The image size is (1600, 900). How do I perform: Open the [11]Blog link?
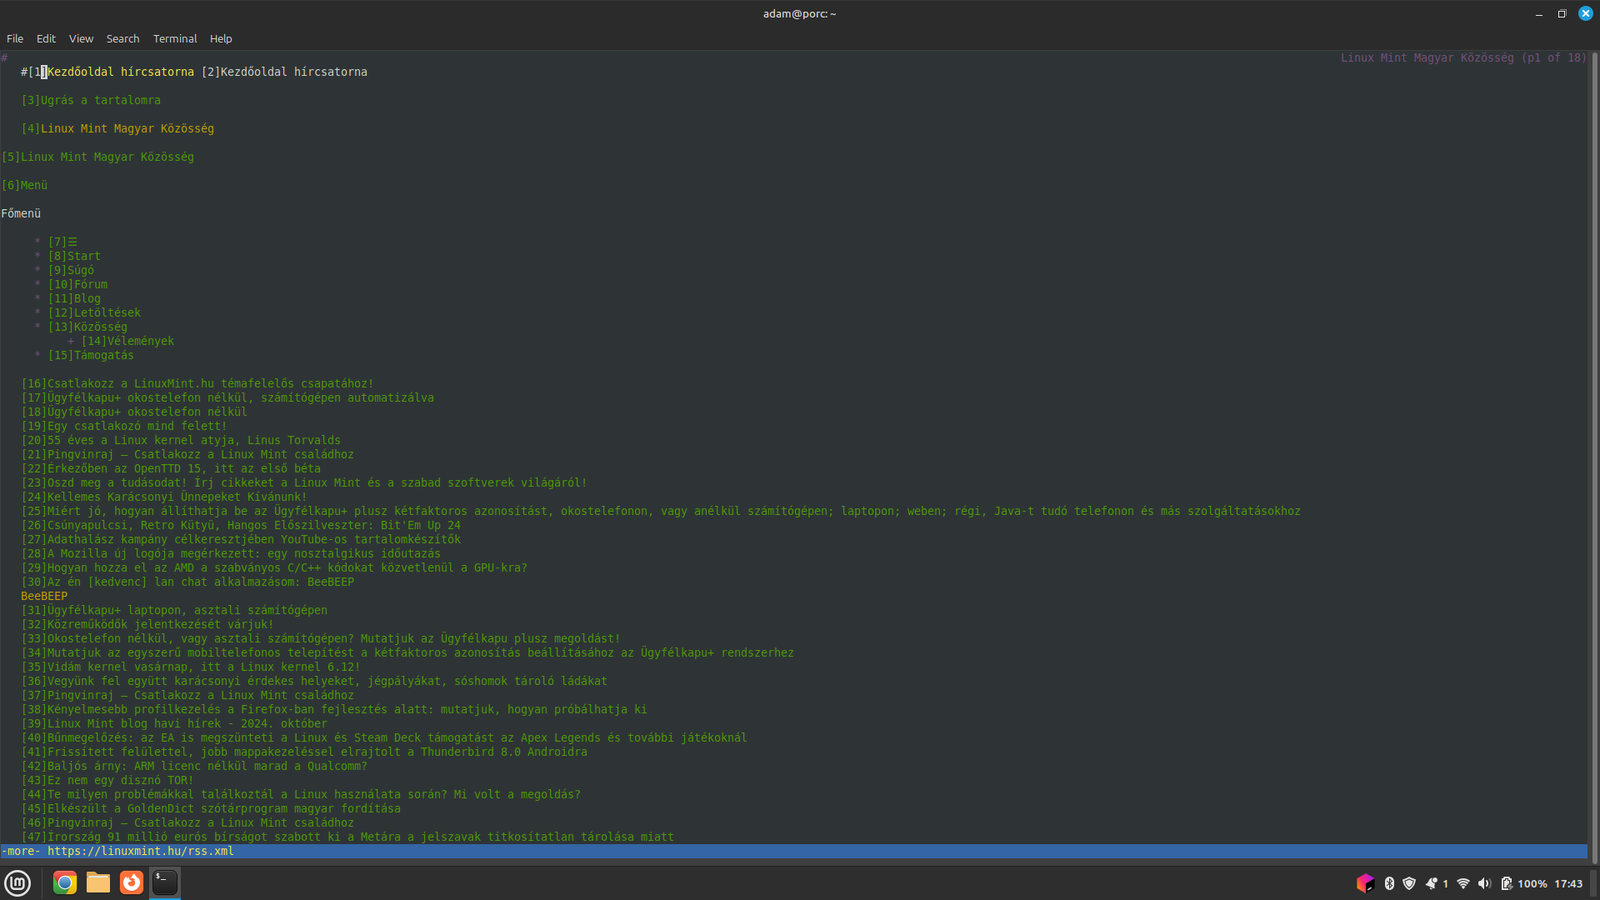pos(75,298)
